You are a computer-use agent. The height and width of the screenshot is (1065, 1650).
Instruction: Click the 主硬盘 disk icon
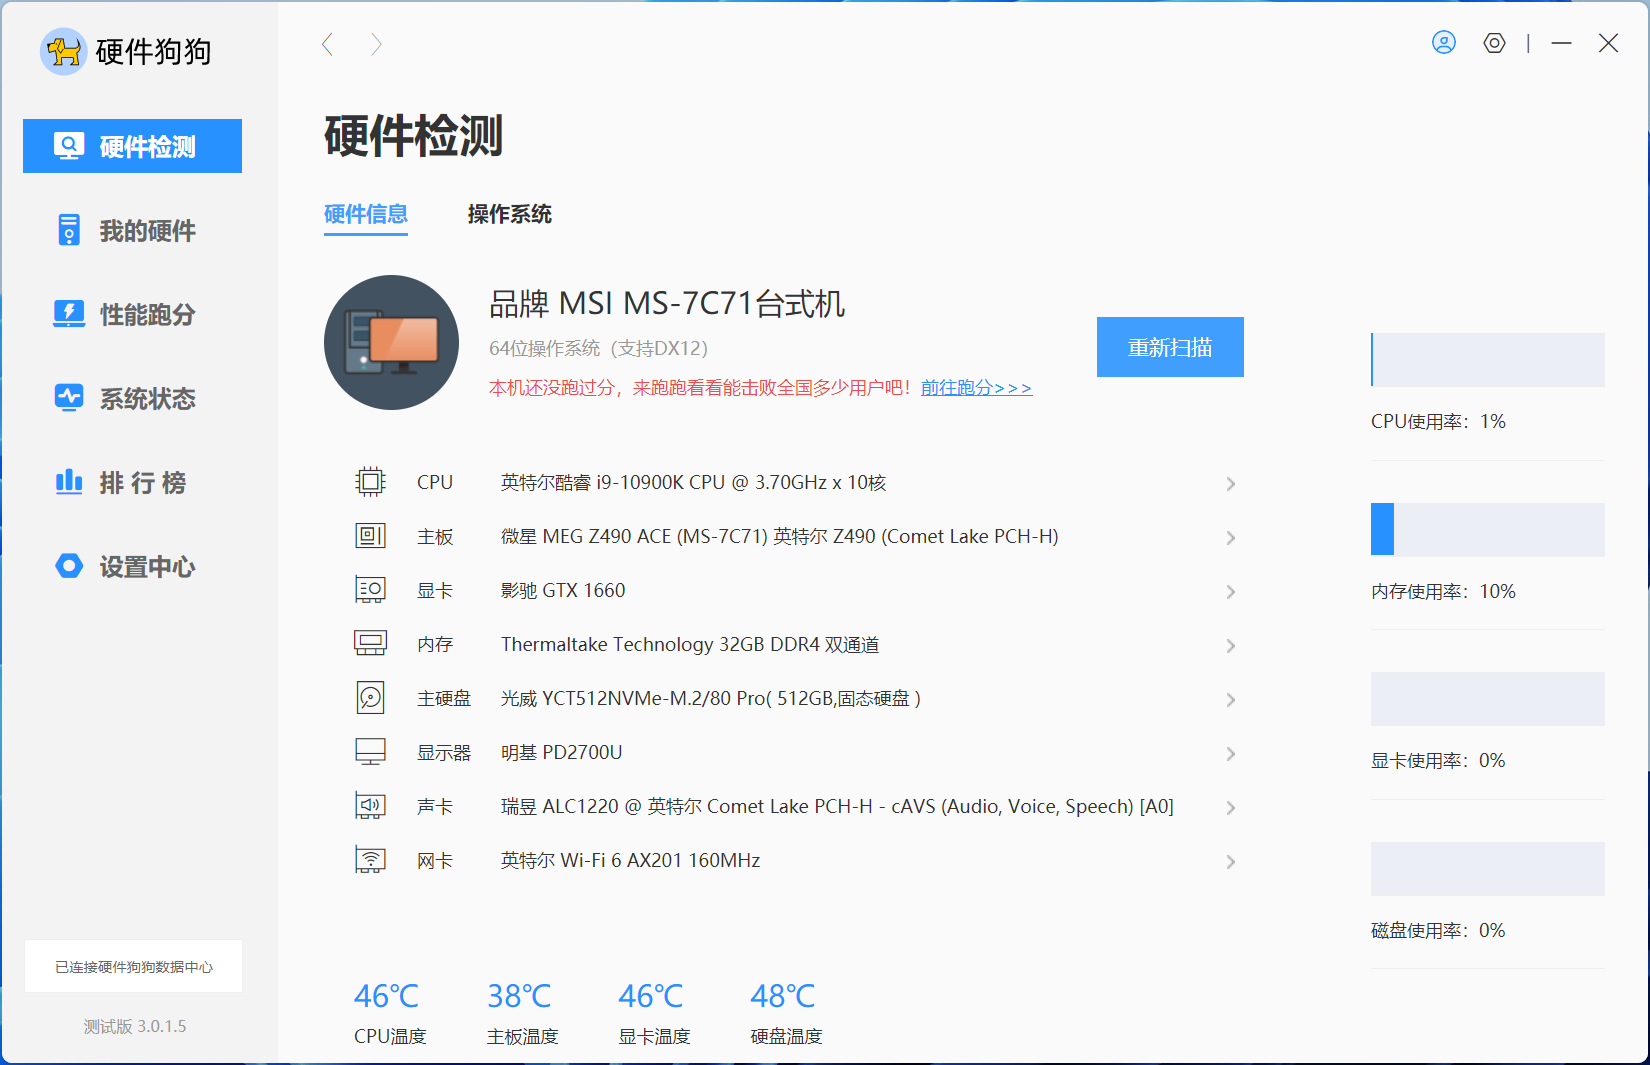pyautogui.click(x=370, y=698)
